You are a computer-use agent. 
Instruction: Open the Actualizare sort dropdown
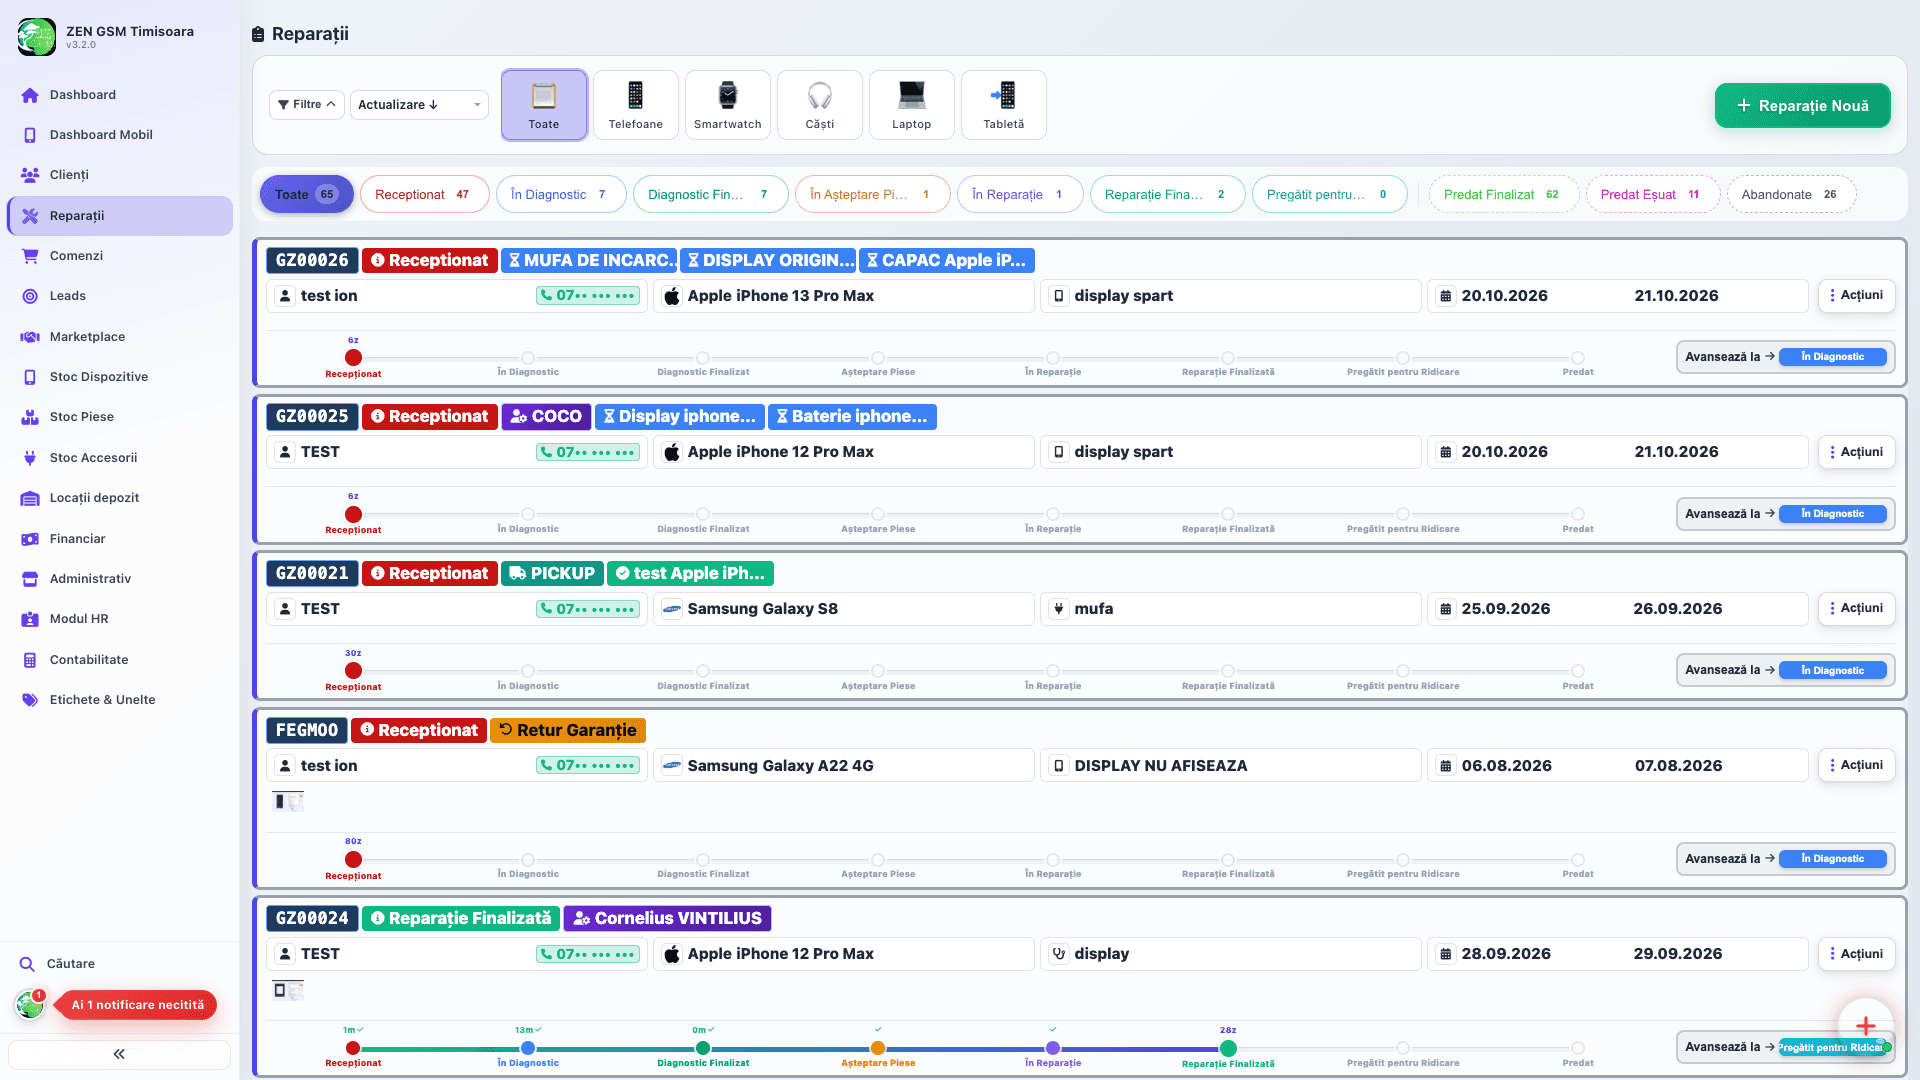(x=419, y=105)
